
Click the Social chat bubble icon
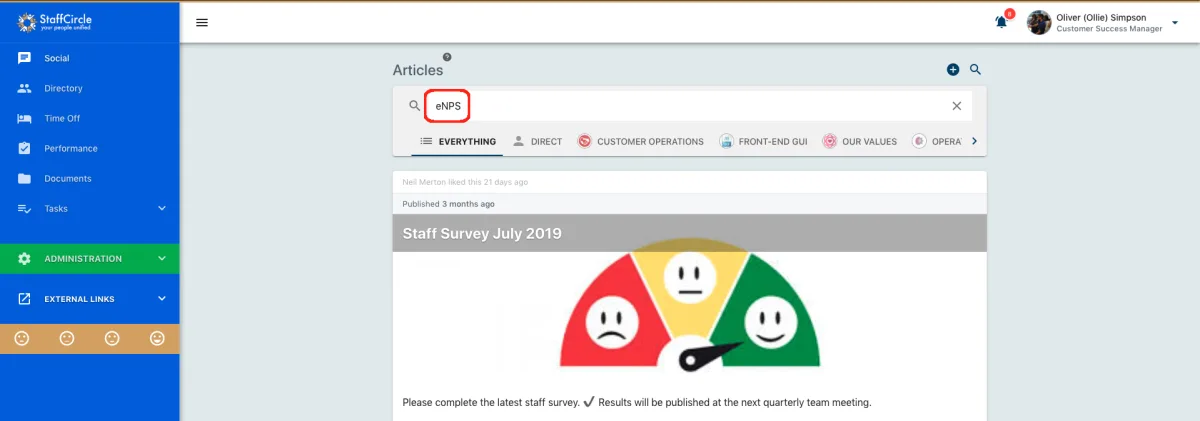25,58
